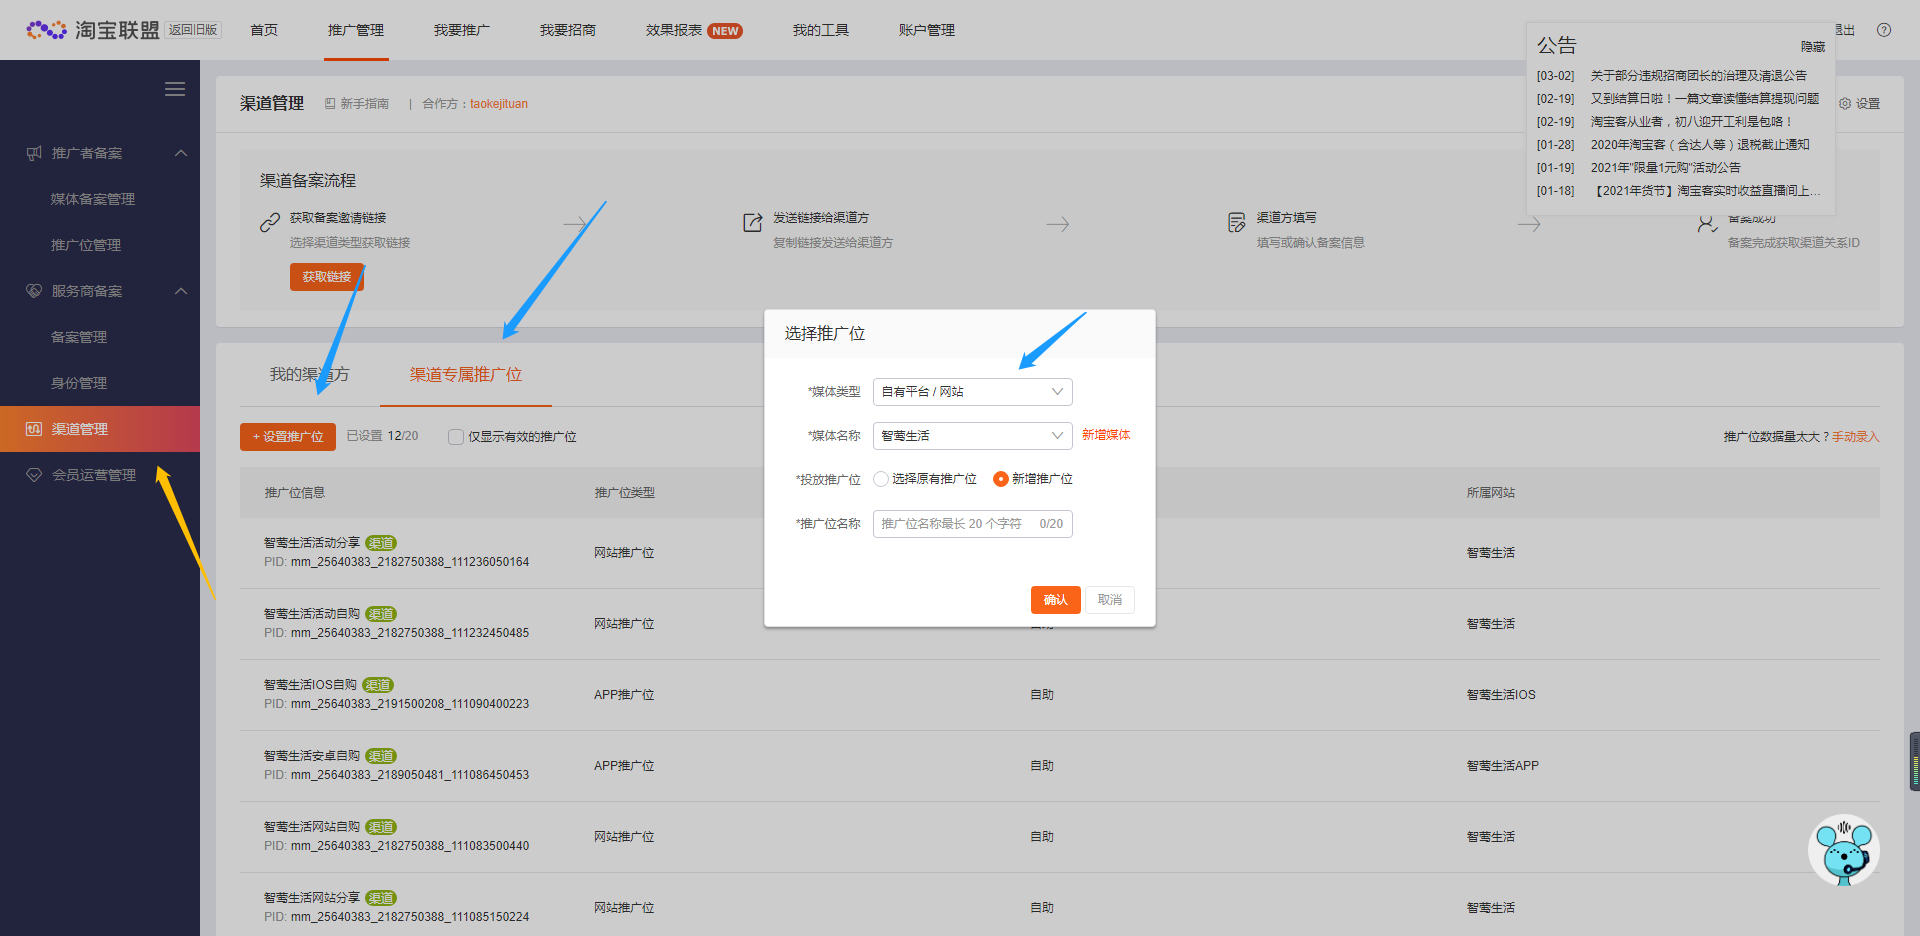Click the customer service mascot icon
This screenshot has width=1920, height=936.
point(1844,851)
